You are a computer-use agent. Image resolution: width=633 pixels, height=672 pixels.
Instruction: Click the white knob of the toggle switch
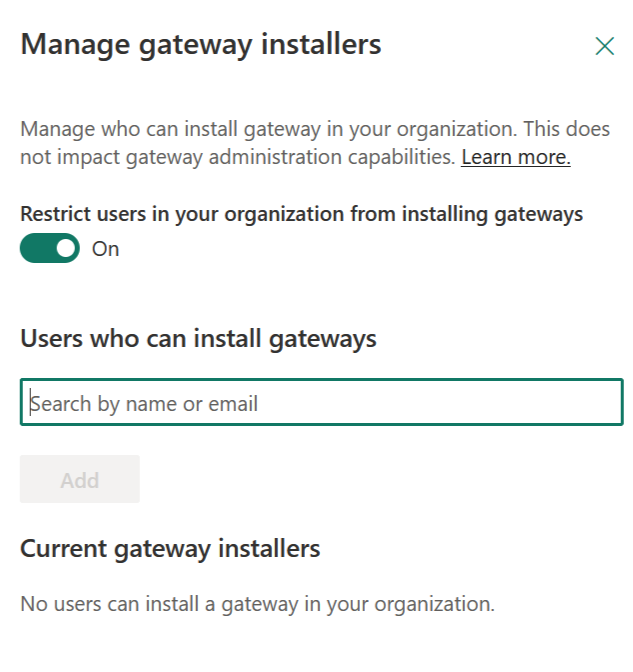pos(65,248)
